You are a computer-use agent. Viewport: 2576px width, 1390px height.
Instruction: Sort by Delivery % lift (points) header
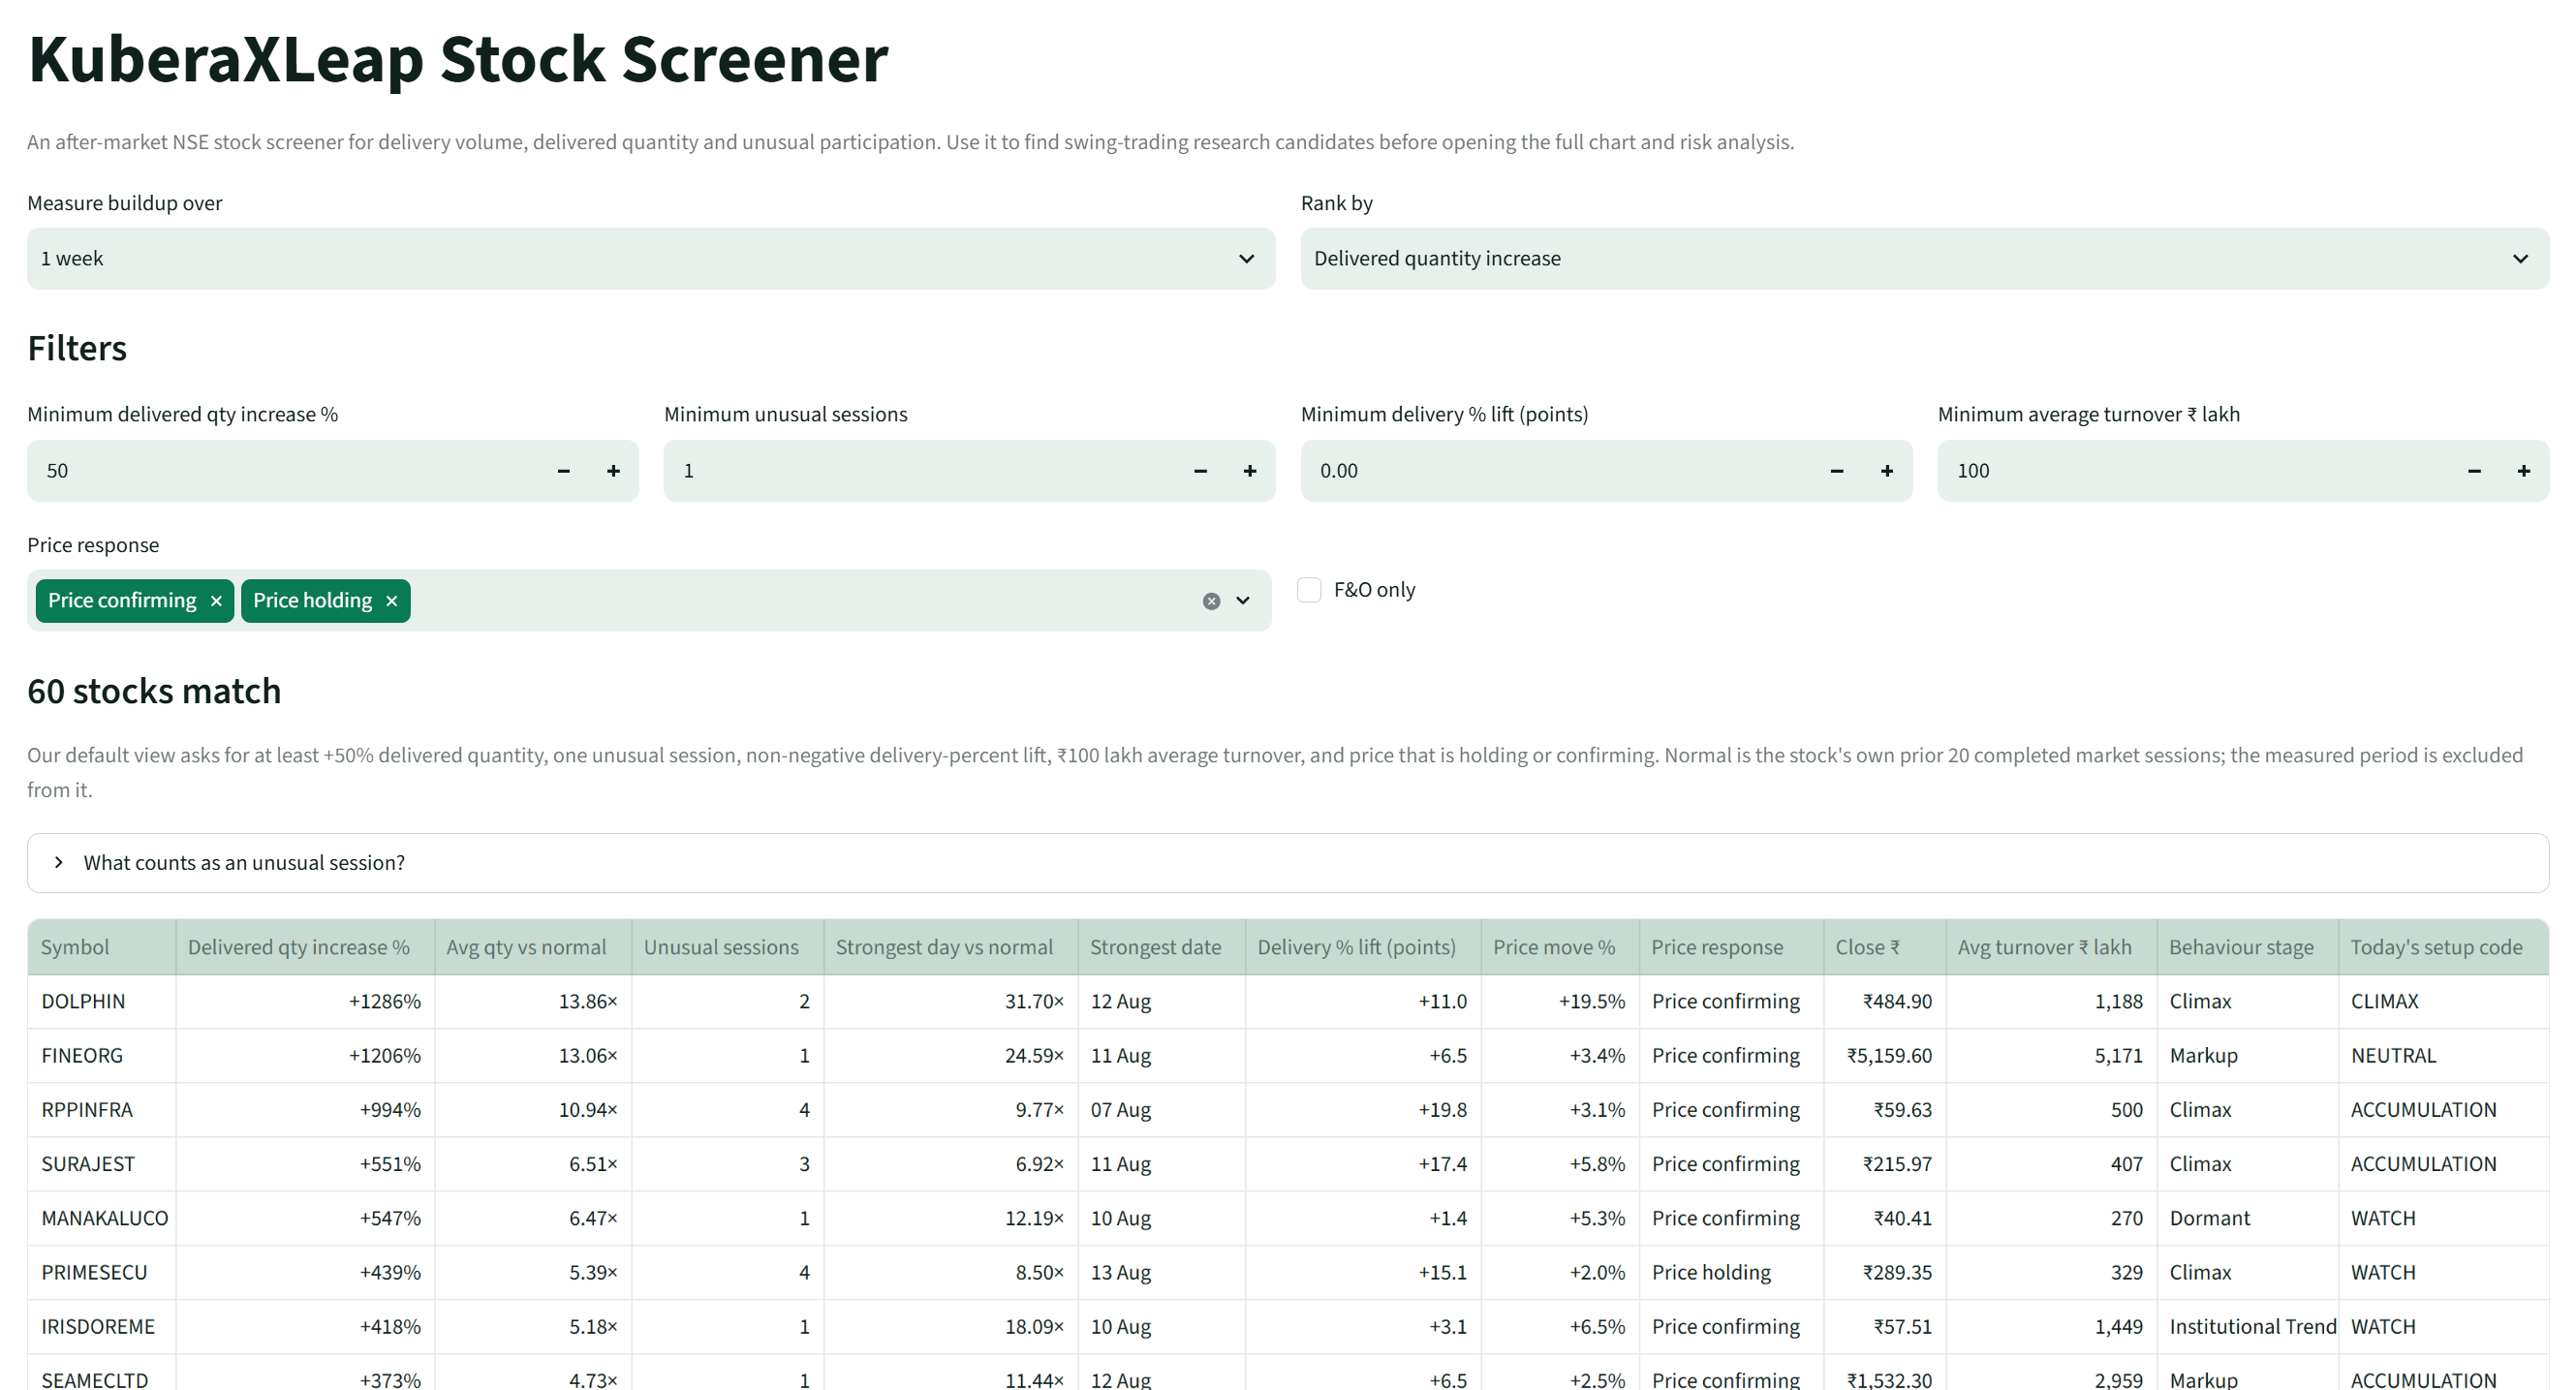pyautogui.click(x=1363, y=947)
